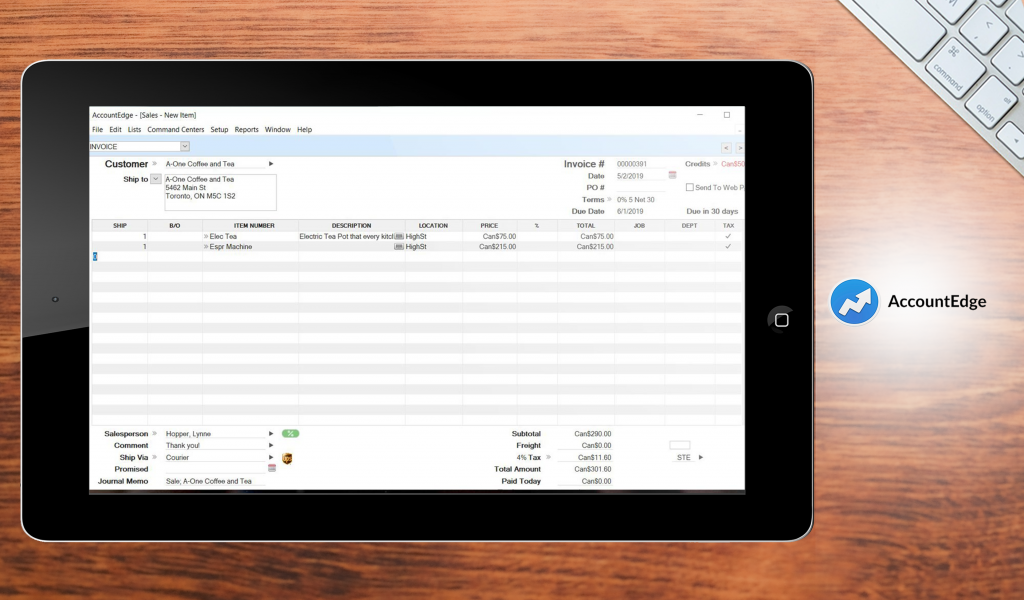Screen dimensions: 1024x600
Task: Enable Send To Web checkbox
Action: coord(689,187)
